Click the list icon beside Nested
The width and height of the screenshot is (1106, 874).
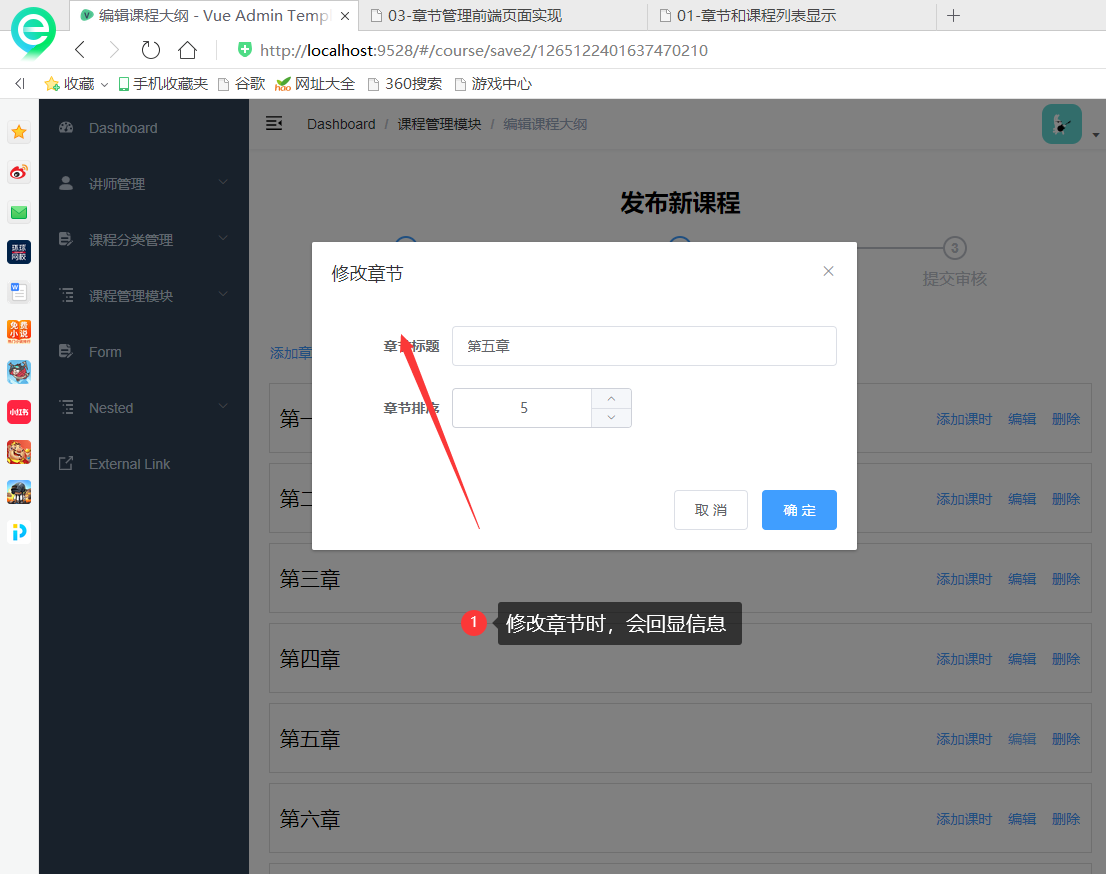[x=64, y=407]
